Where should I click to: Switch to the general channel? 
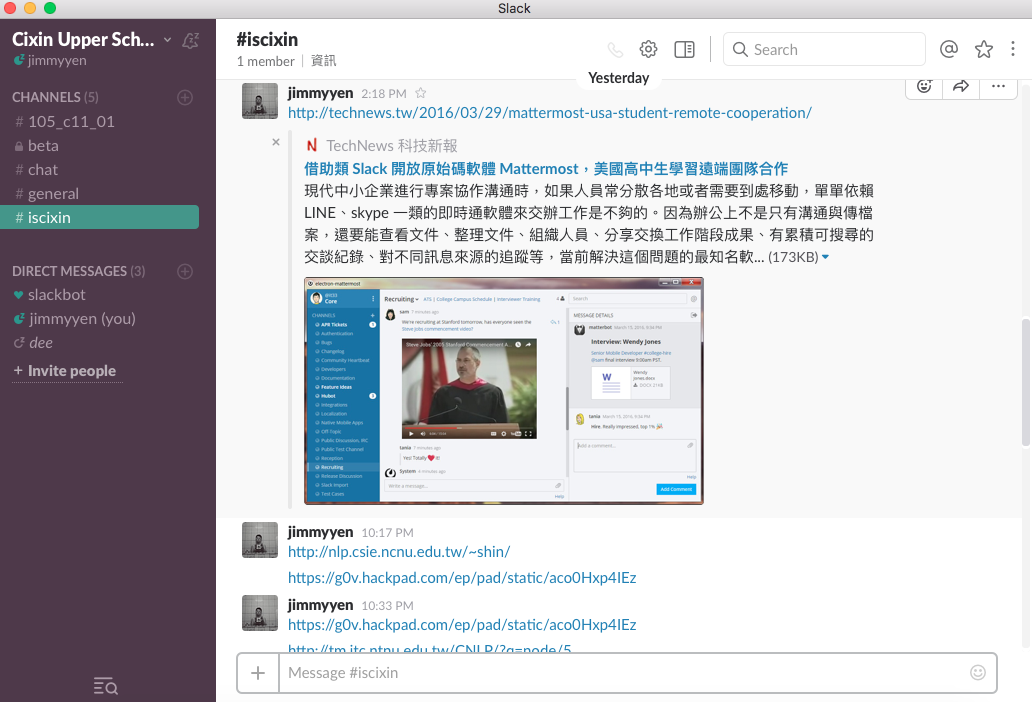click(53, 193)
